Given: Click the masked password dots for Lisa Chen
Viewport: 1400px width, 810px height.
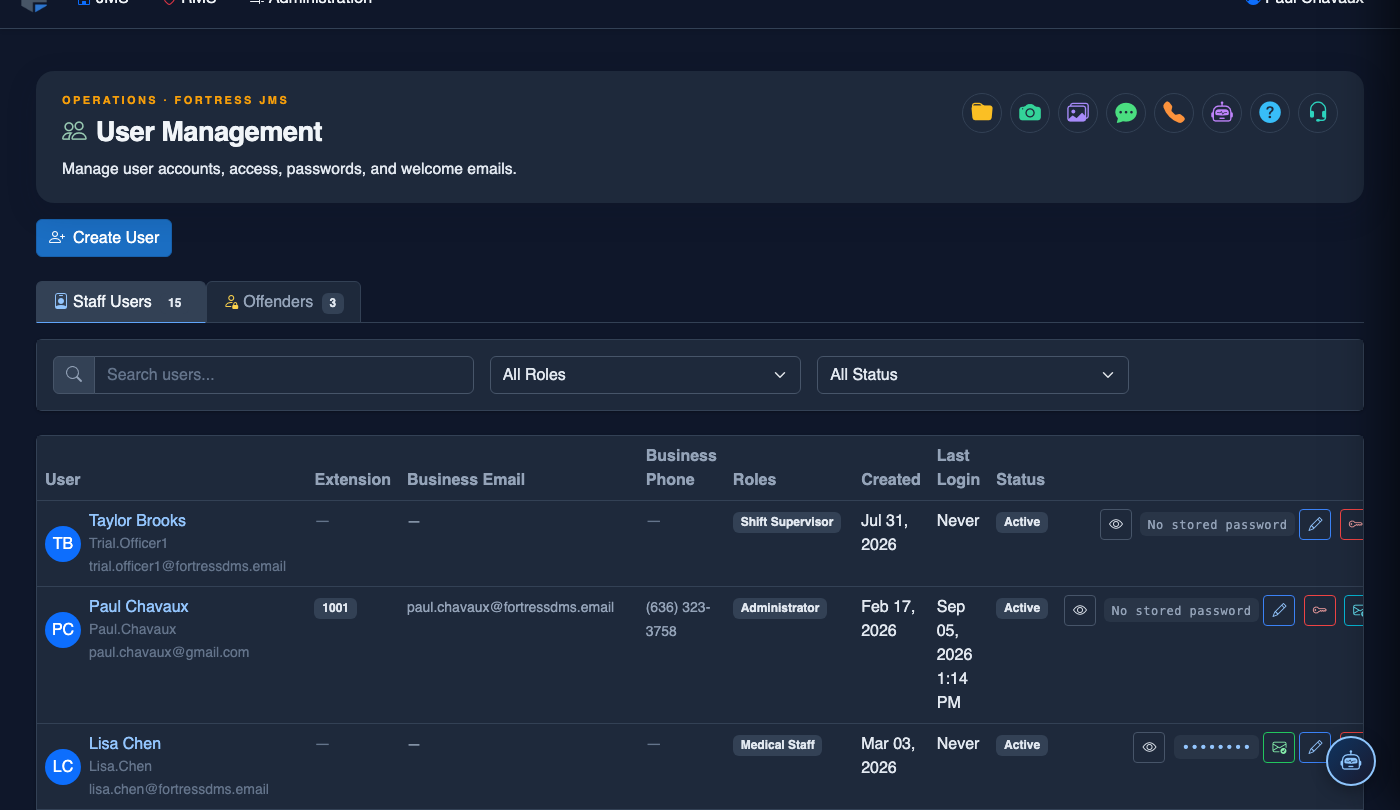Looking at the screenshot, I should pyautogui.click(x=1216, y=747).
